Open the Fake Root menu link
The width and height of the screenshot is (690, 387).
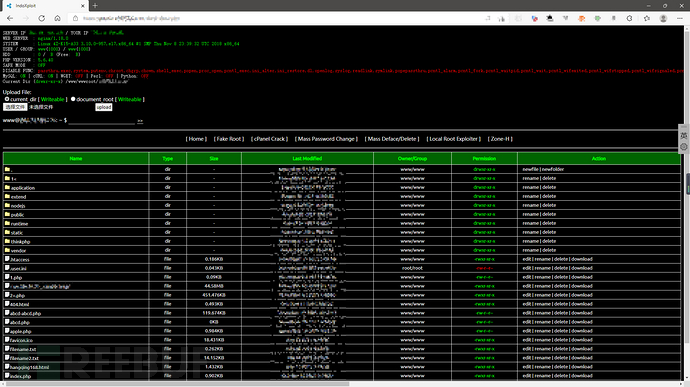pyautogui.click(x=229, y=139)
